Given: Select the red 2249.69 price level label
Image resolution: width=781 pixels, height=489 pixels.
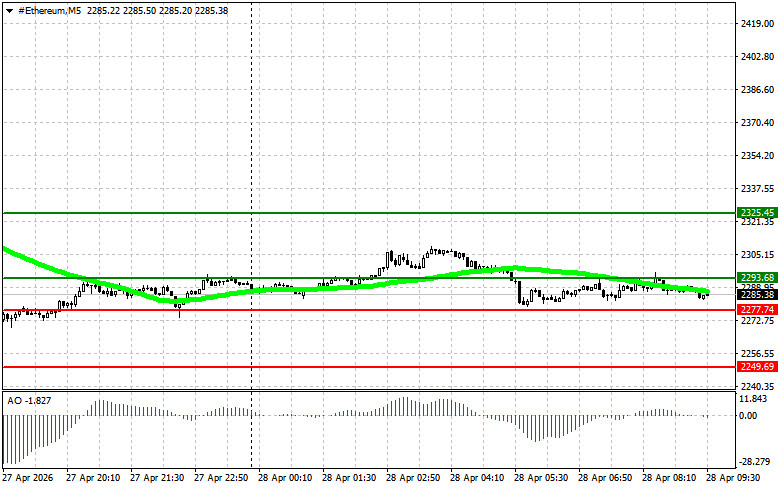Looking at the screenshot, I should click(757, 367).
